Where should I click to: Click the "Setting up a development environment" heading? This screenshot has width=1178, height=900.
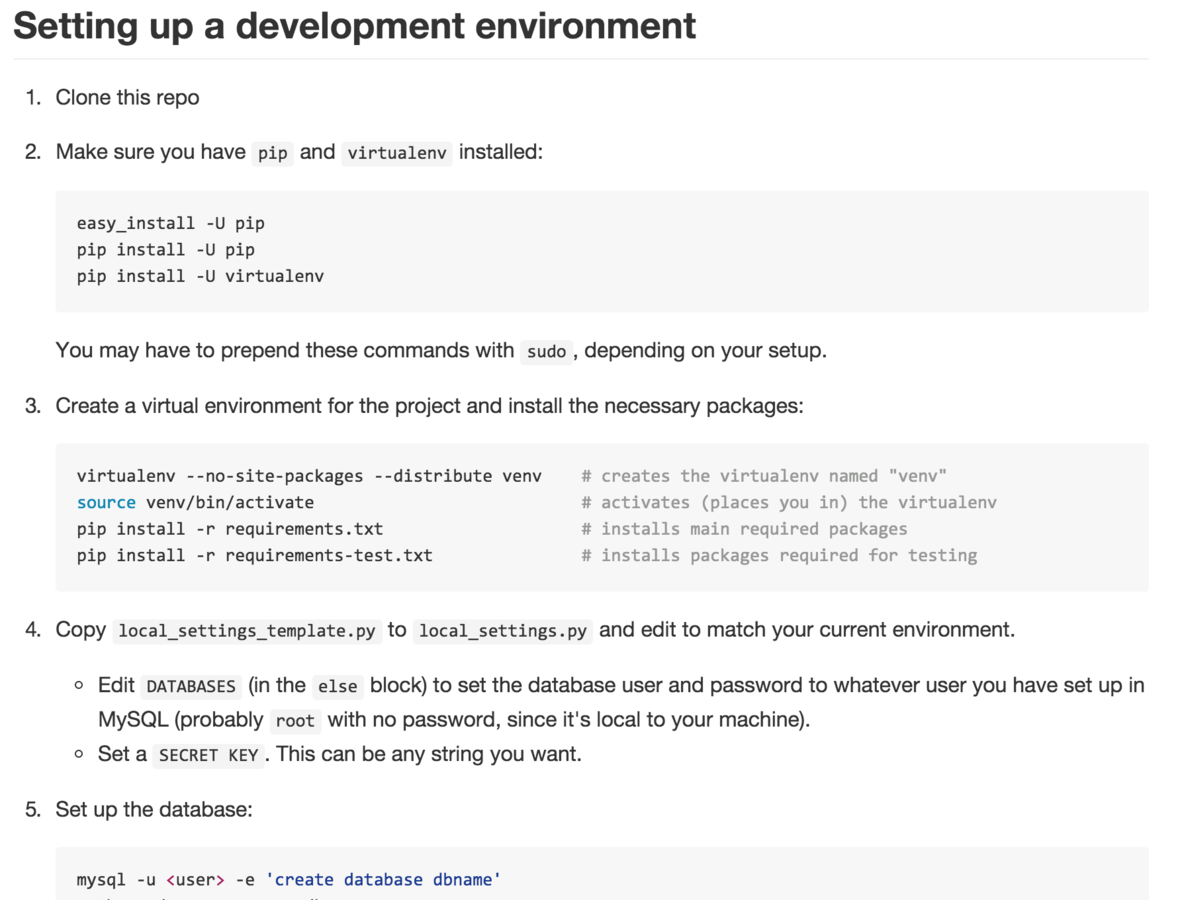tap(354, 25)
